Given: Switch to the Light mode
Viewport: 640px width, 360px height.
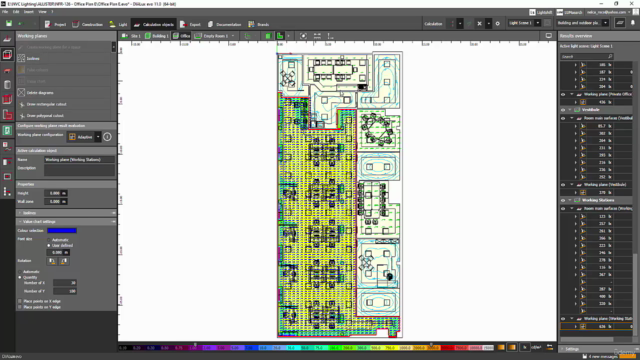Looking at the screenshot, I should pyautogui.click(x=118, y=24).
